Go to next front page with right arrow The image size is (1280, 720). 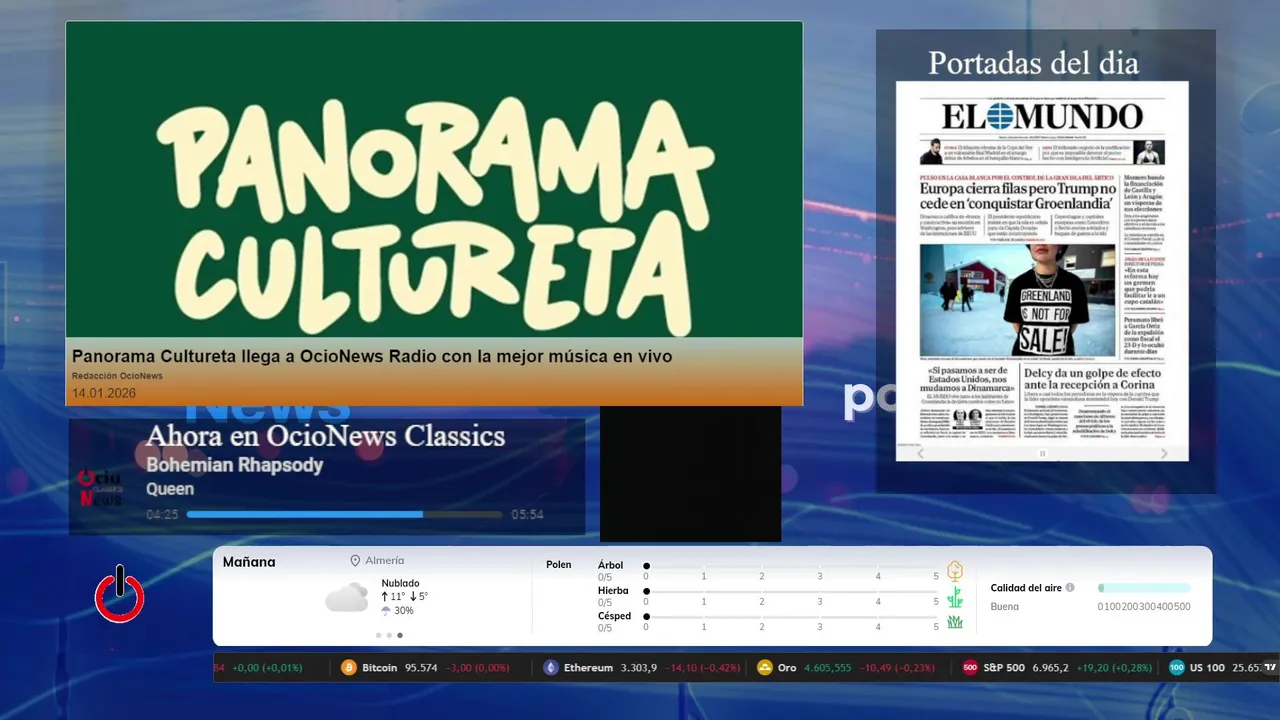[1164, 454]
